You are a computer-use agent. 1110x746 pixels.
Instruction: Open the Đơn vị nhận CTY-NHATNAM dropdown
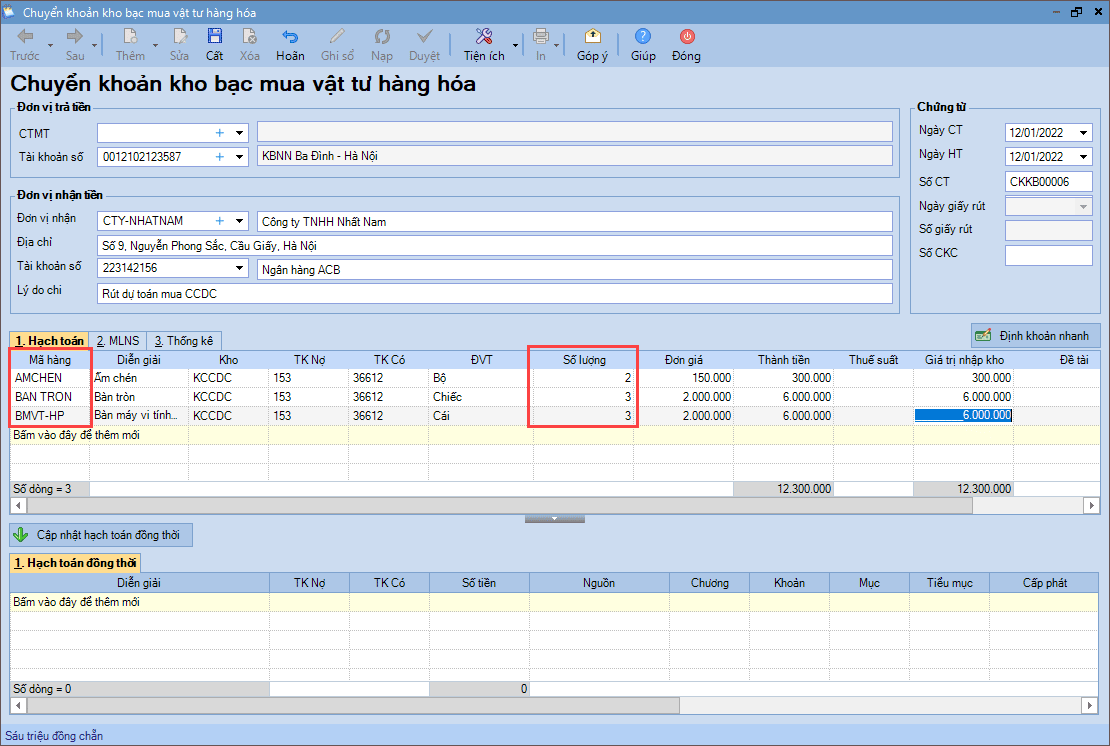[x=239, y=221]
